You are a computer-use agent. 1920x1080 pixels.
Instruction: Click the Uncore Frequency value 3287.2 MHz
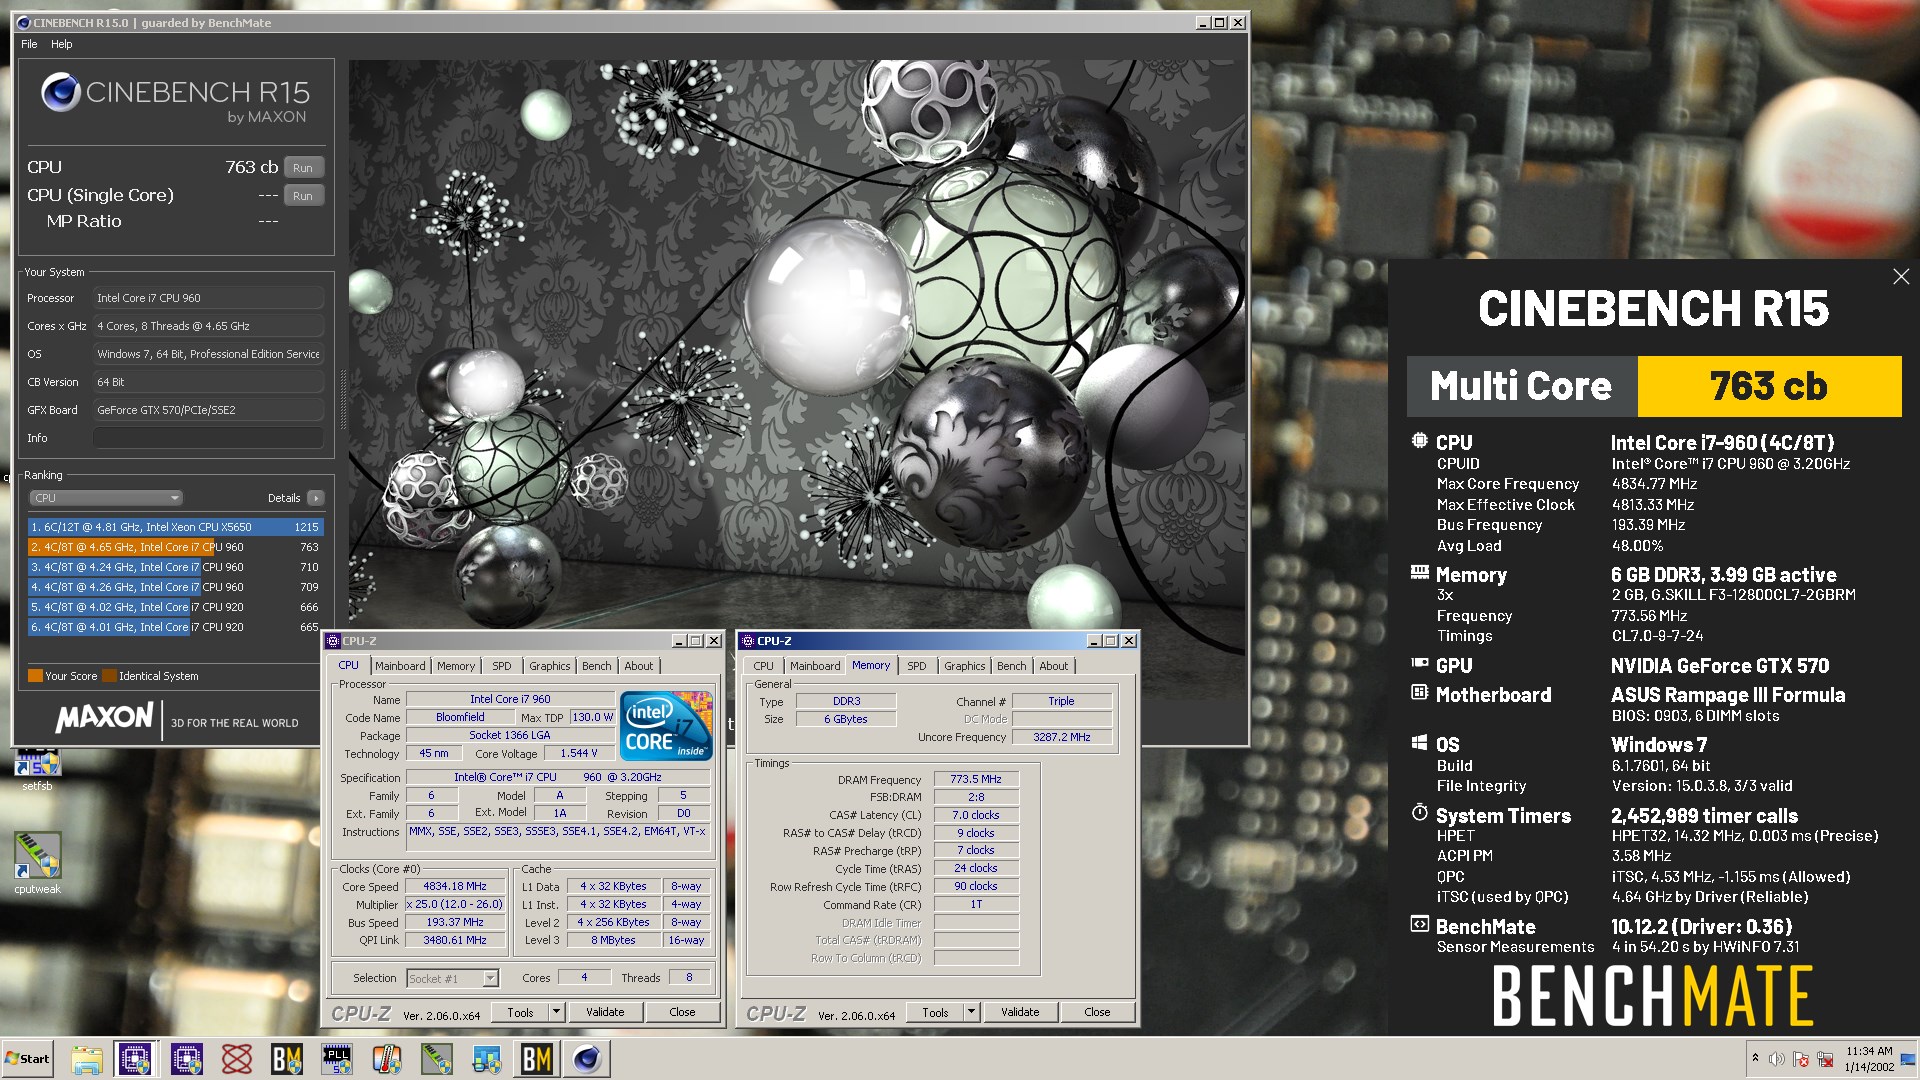click(1062, 737)
